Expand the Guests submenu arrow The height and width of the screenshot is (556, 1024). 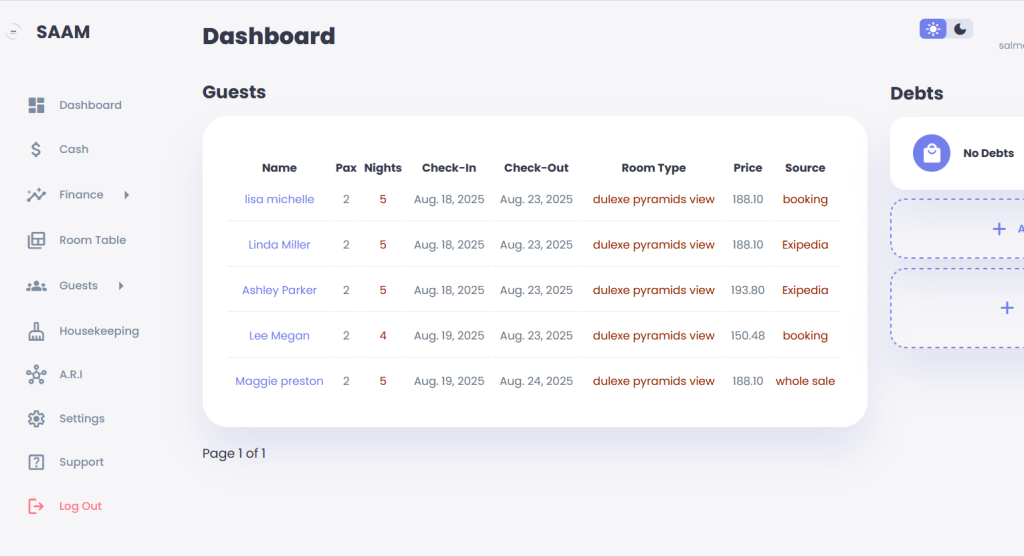tap(121, 286)
